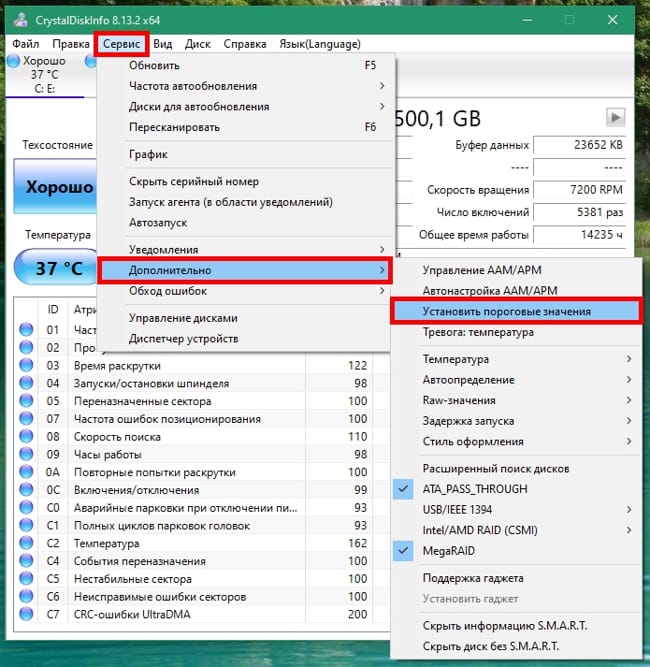The width and height of the screenshot is (650, 667).
Task: Click the status orb for attribute C7
Action: pos(26,614)
